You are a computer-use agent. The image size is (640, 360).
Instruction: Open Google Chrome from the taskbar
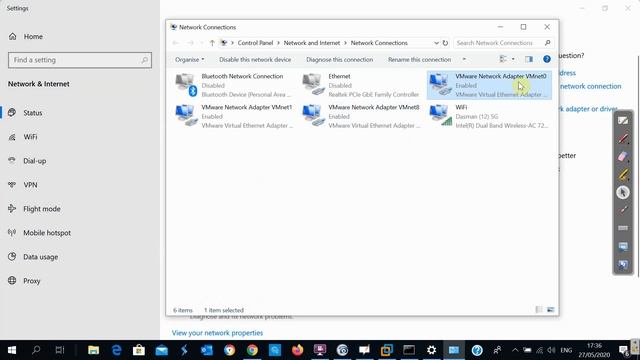(x=252, y=350)
